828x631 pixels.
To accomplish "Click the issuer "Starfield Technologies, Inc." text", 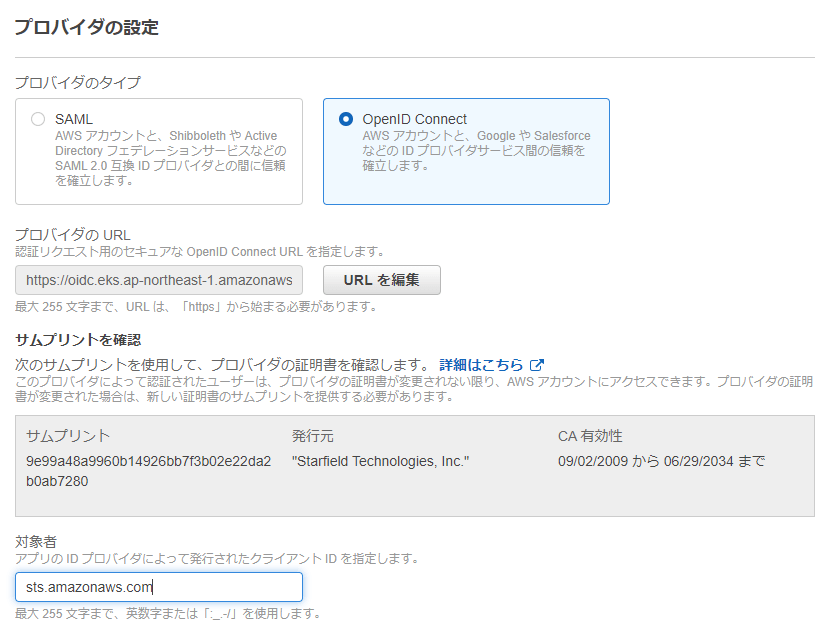I will coord(380,462).
